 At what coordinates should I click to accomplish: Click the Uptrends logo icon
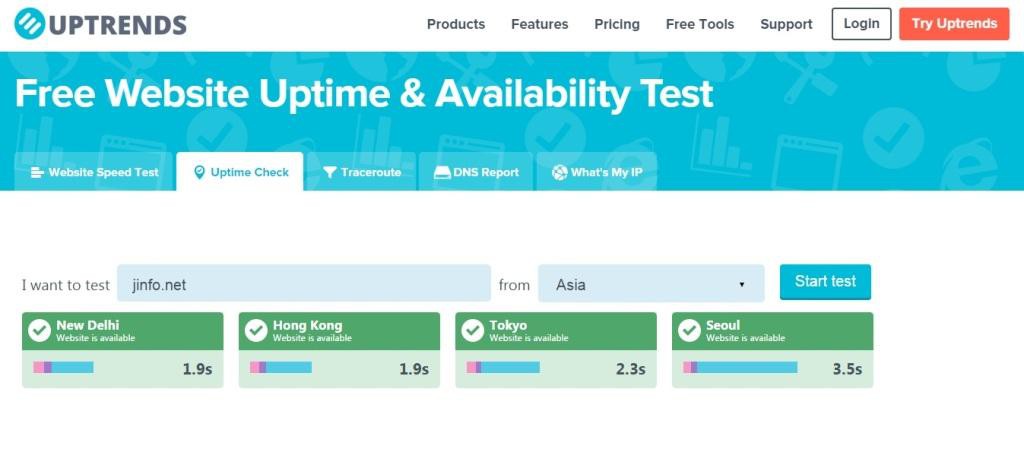[29, 24]
